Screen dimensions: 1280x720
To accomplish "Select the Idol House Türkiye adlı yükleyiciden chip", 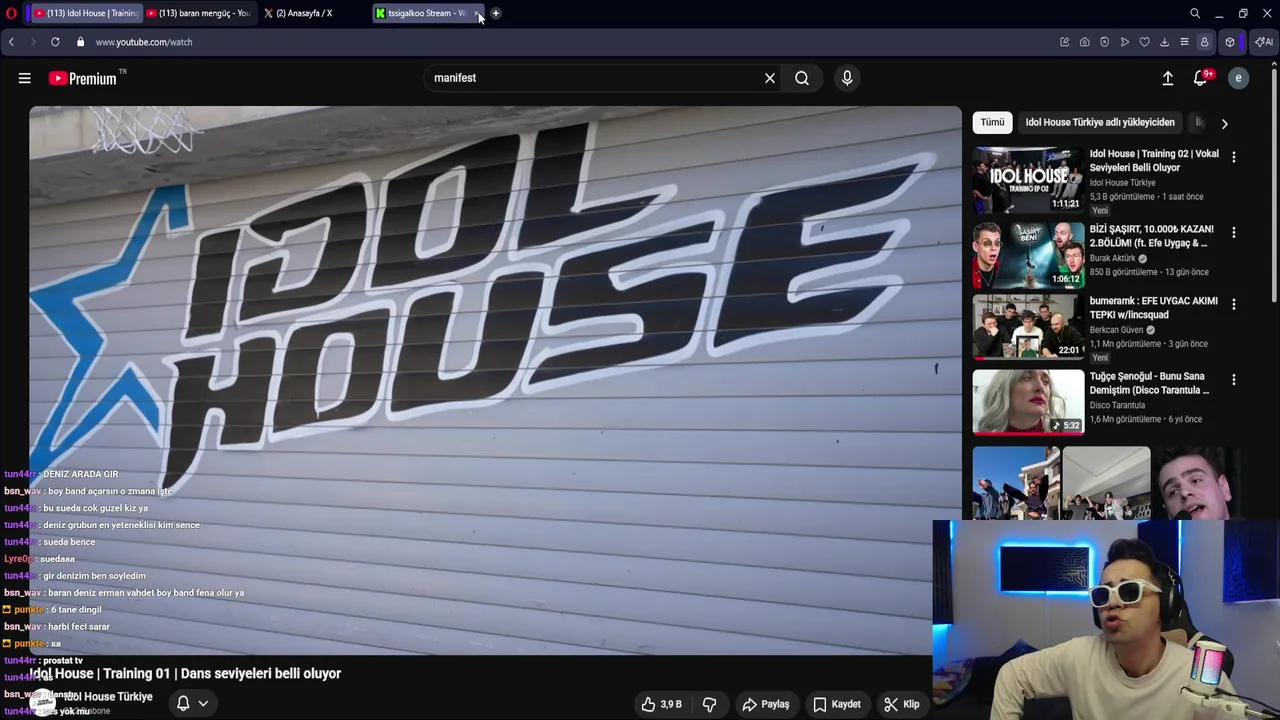I will (1100, 122).
